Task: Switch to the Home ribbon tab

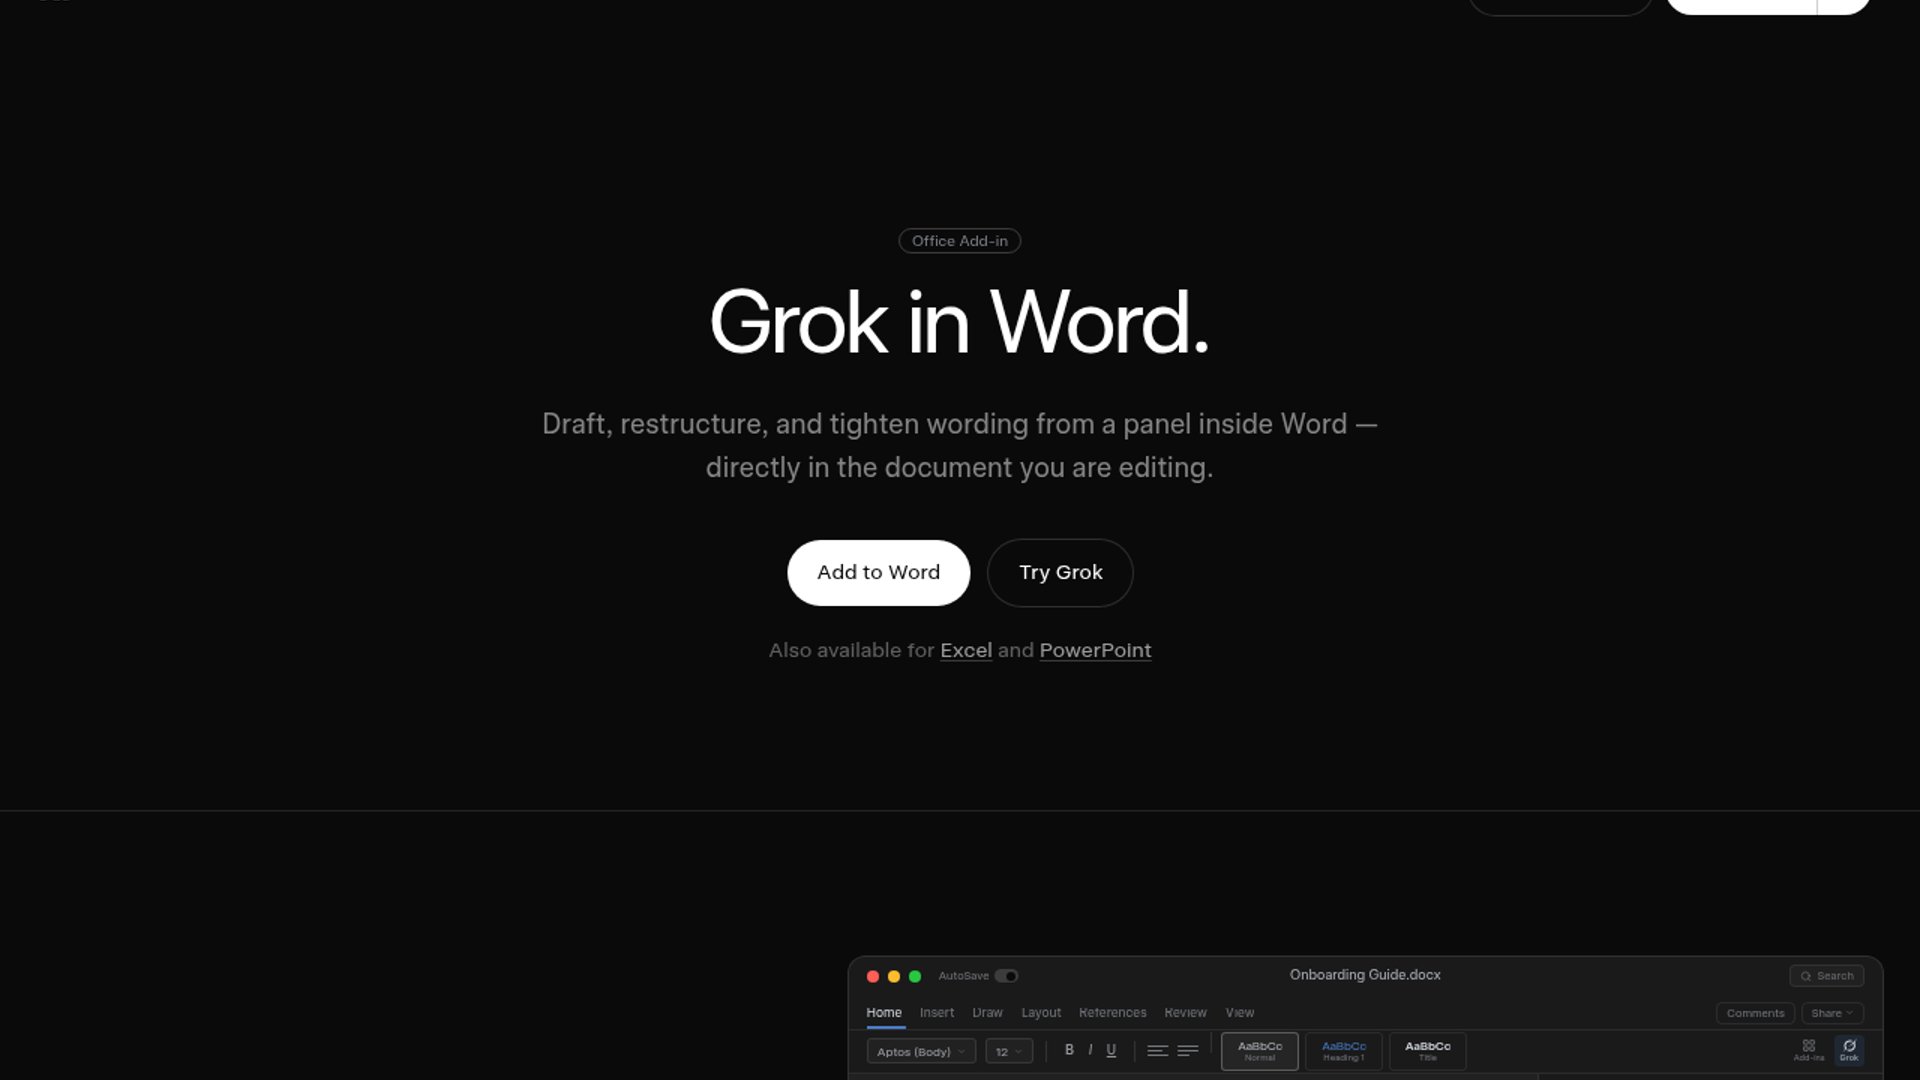Action: pos(884,1013)
